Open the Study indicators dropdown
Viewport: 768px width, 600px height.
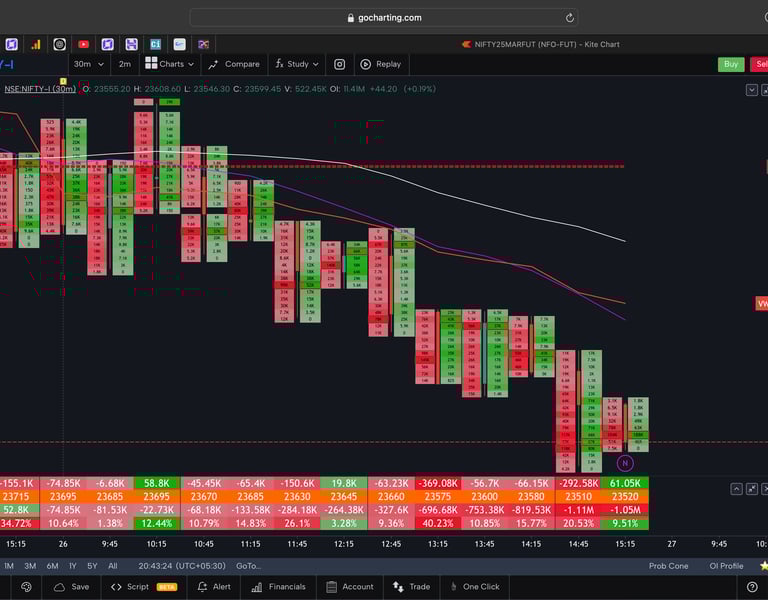297,64
